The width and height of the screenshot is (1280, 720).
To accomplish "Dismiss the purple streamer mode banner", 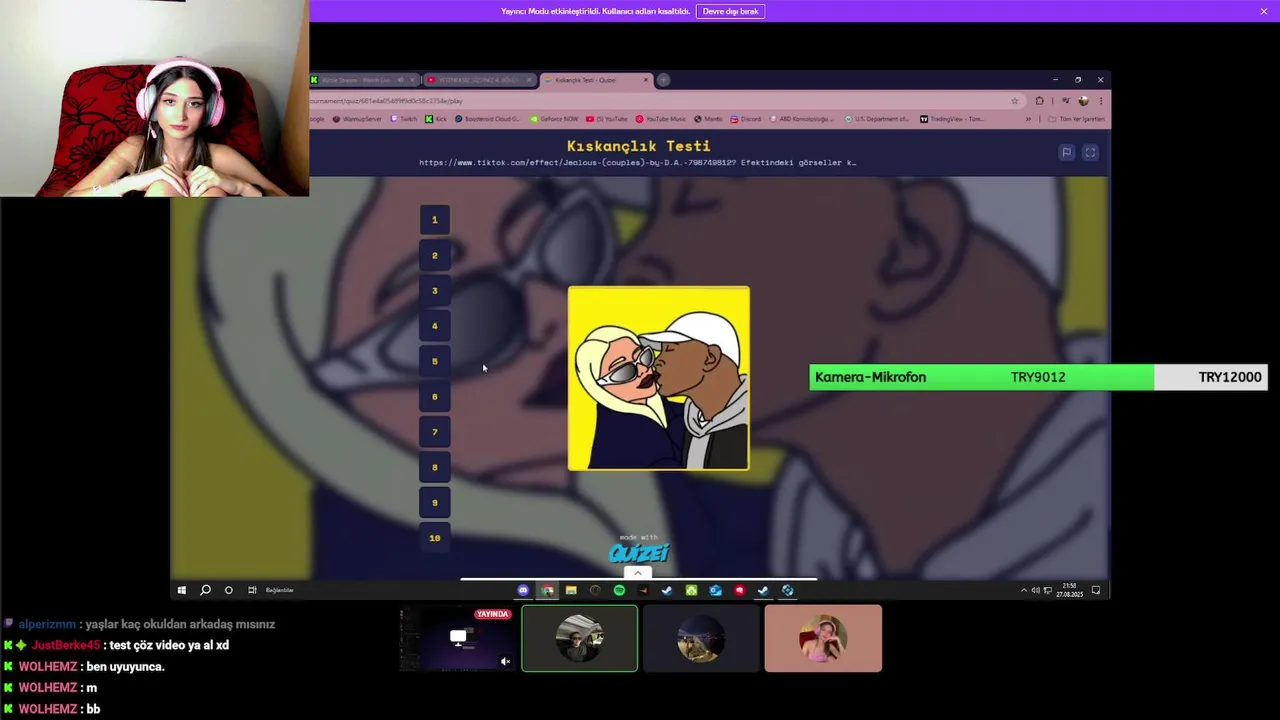I will [x=1264, y=11].
